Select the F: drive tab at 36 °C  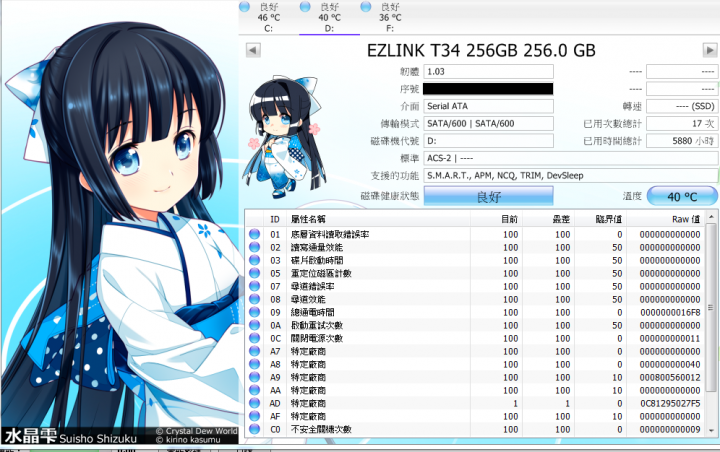(390, 17)
